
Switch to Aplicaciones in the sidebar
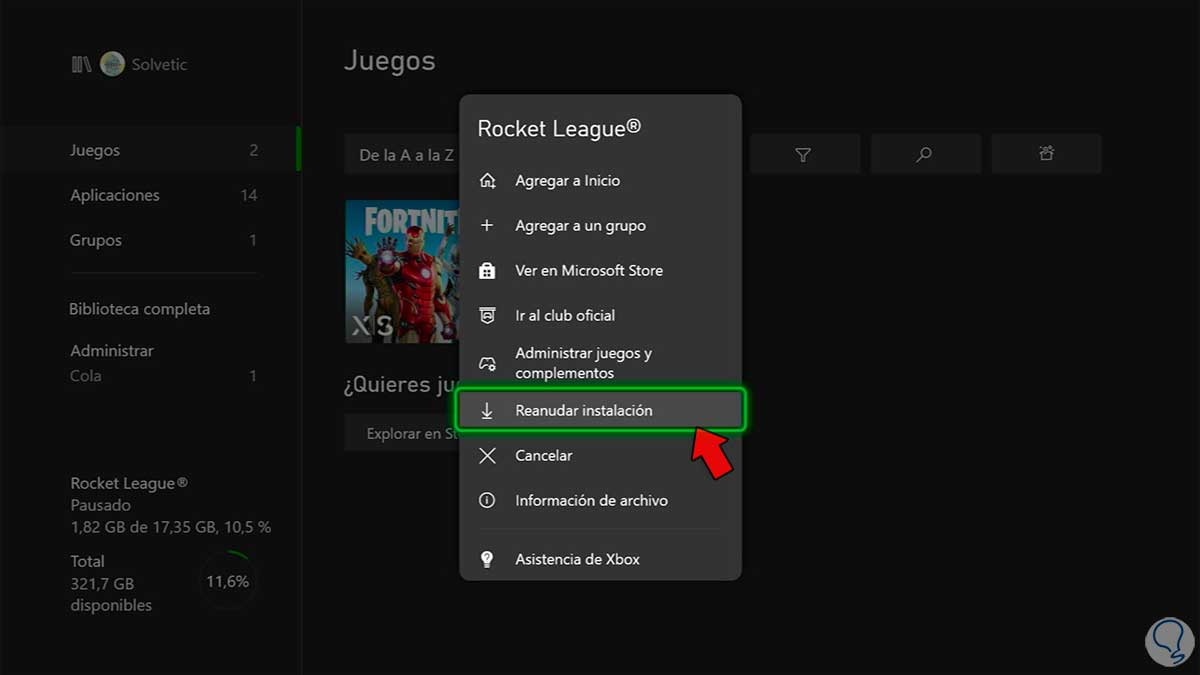(150, 196)
